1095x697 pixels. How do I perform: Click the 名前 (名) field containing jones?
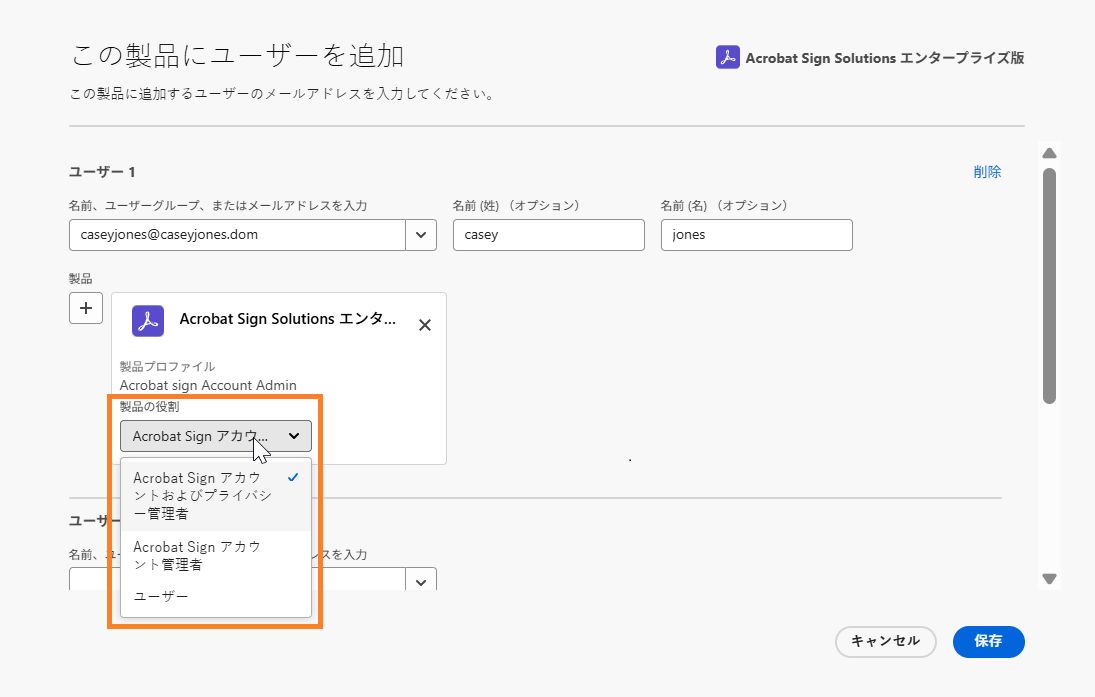coord(756,234)
